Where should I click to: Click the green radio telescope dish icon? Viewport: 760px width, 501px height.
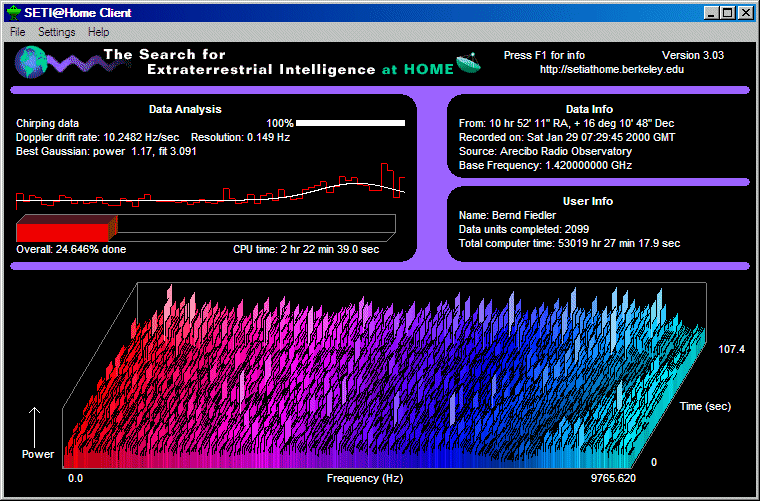[468, 63]
